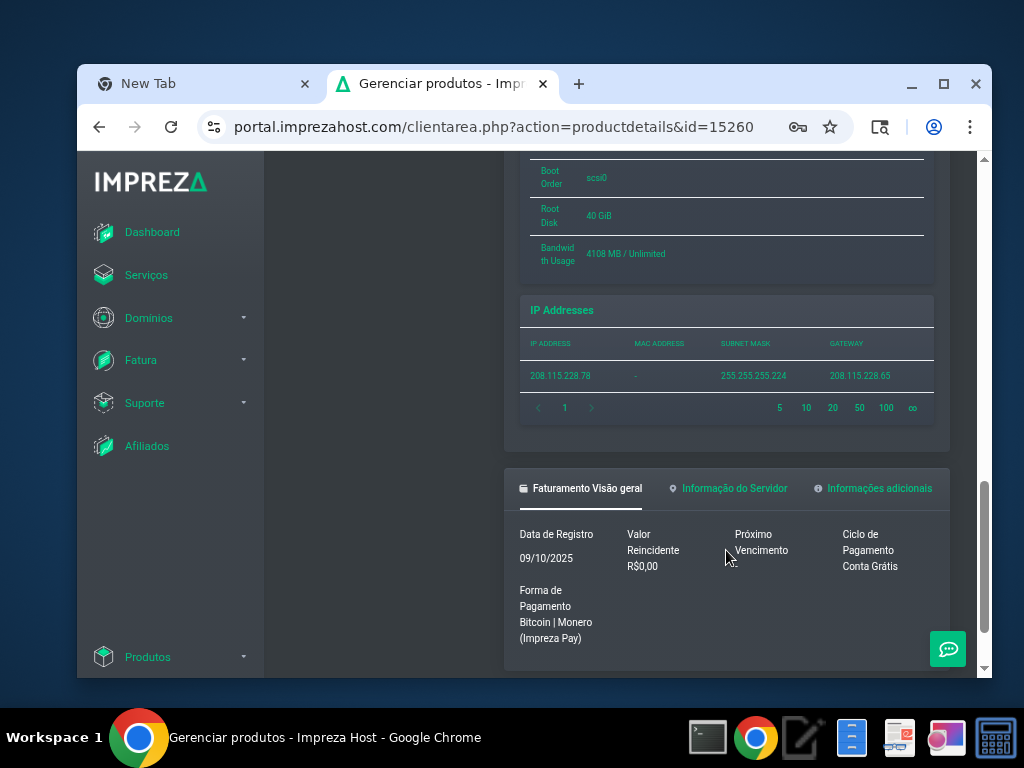Click the Afiliados chart icon
The height and width of the screenshot is (768, 1024).
[103, 446]
